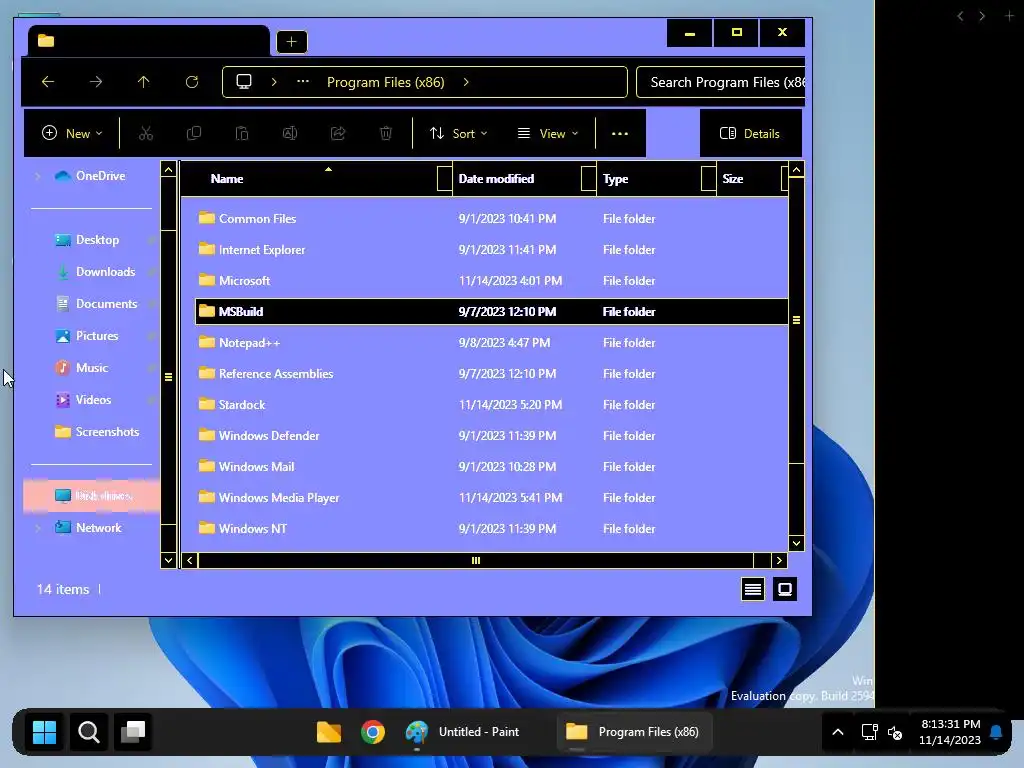This screenshot has height=768, width=1024.
Task: Open the New dropdown menu
Action: pyautogui.click(x=72, y=133)
